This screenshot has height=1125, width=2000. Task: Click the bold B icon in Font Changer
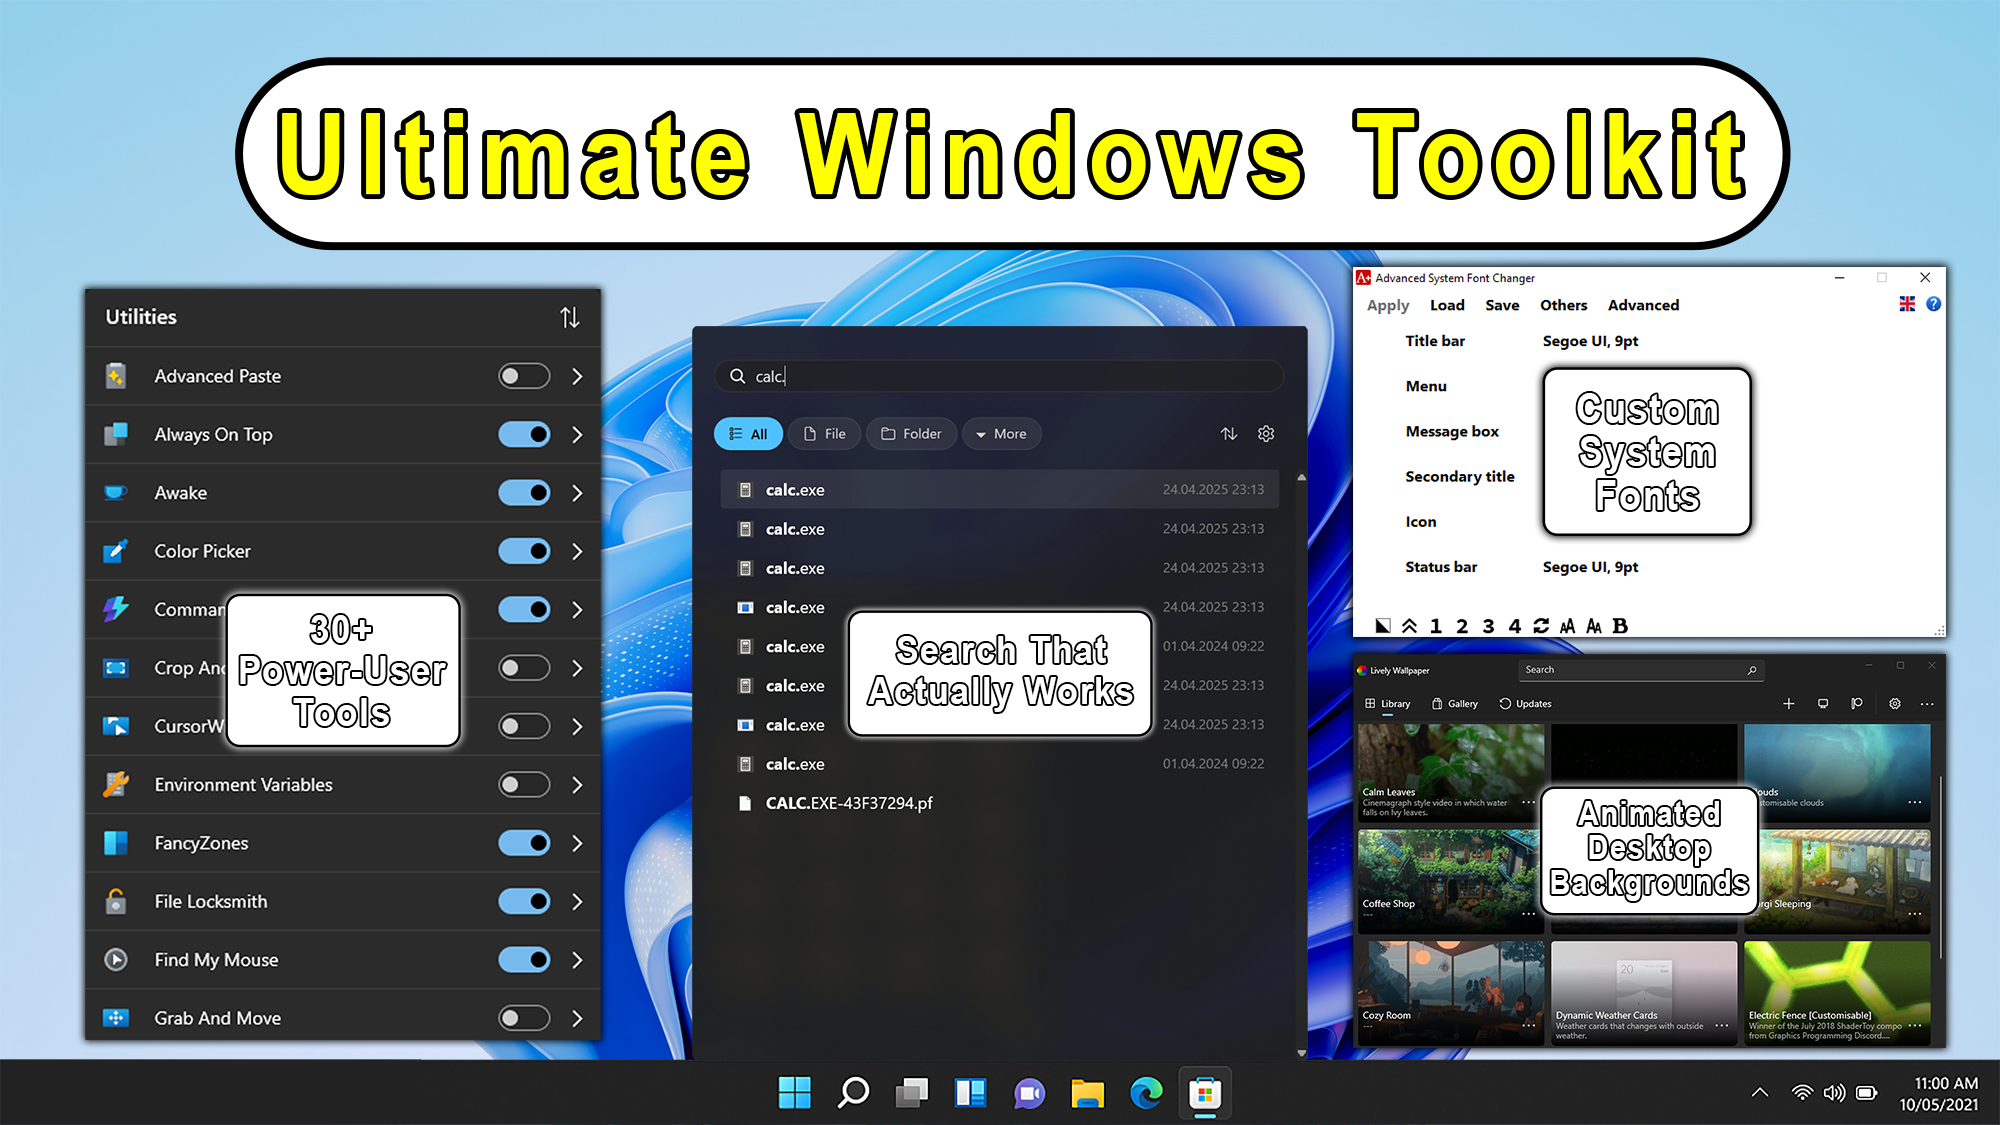pyautogui.click(x=1620, y=626)
